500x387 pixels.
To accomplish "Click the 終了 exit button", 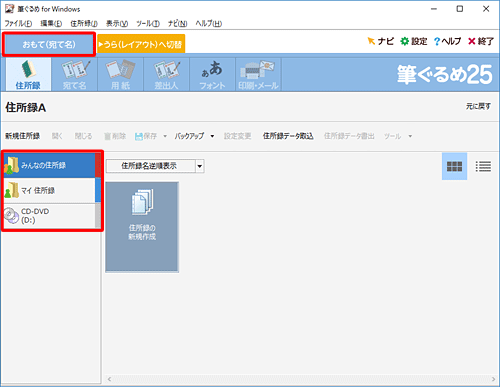I will click(x=481, y=41).
